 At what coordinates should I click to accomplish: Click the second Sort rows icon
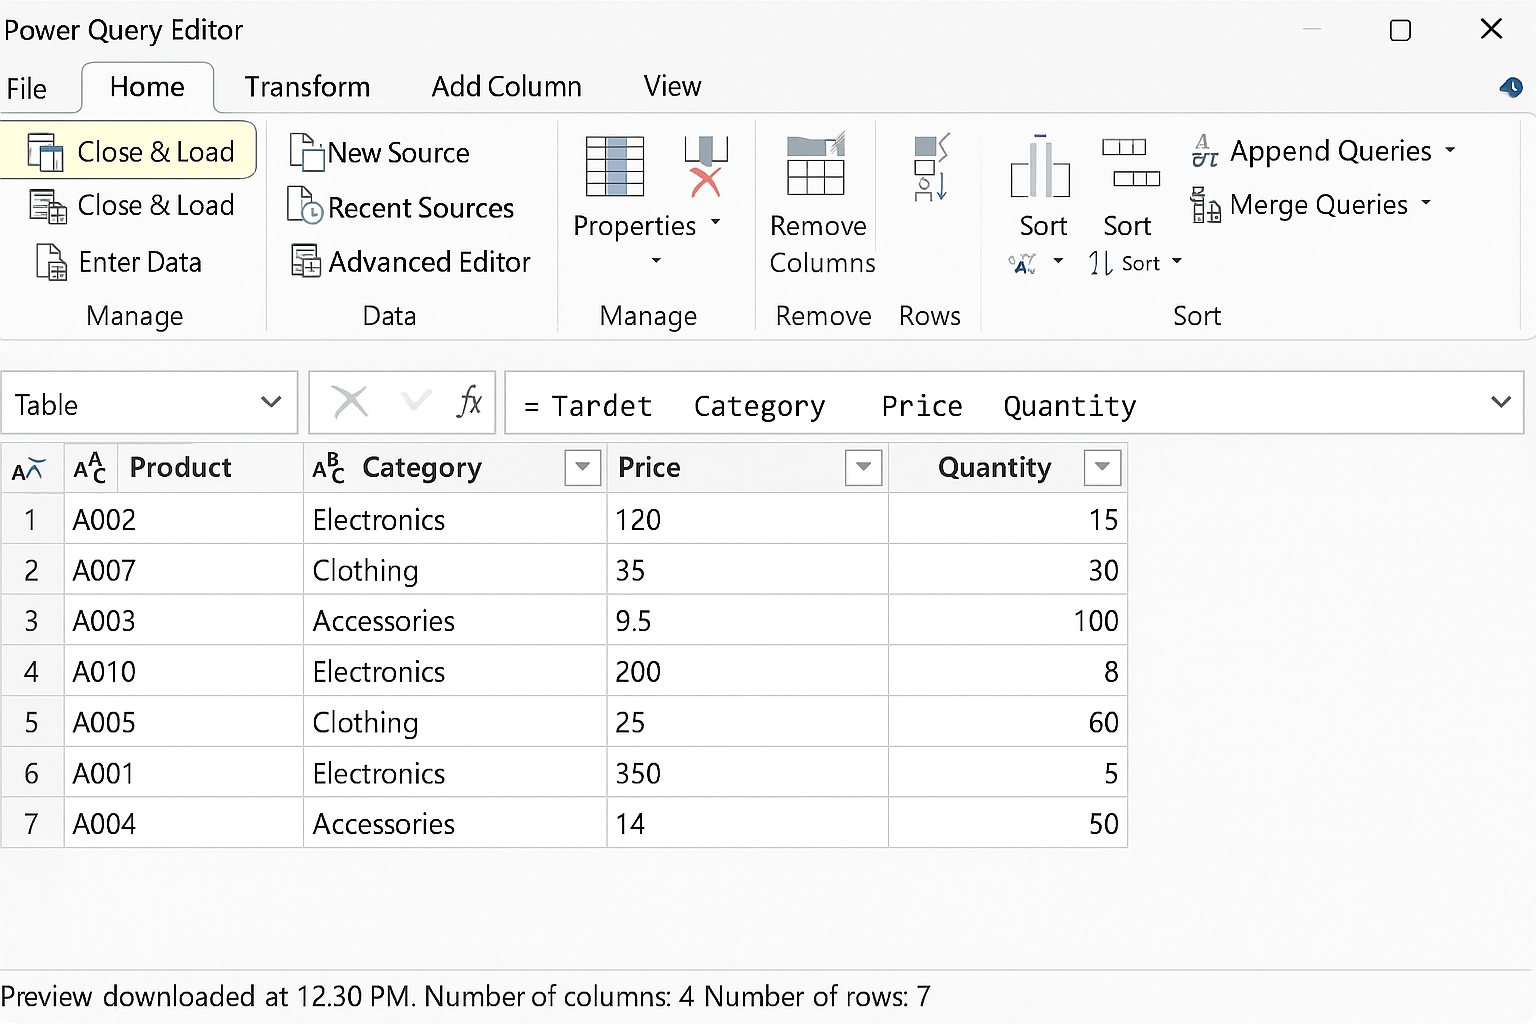pos(1130,163)
